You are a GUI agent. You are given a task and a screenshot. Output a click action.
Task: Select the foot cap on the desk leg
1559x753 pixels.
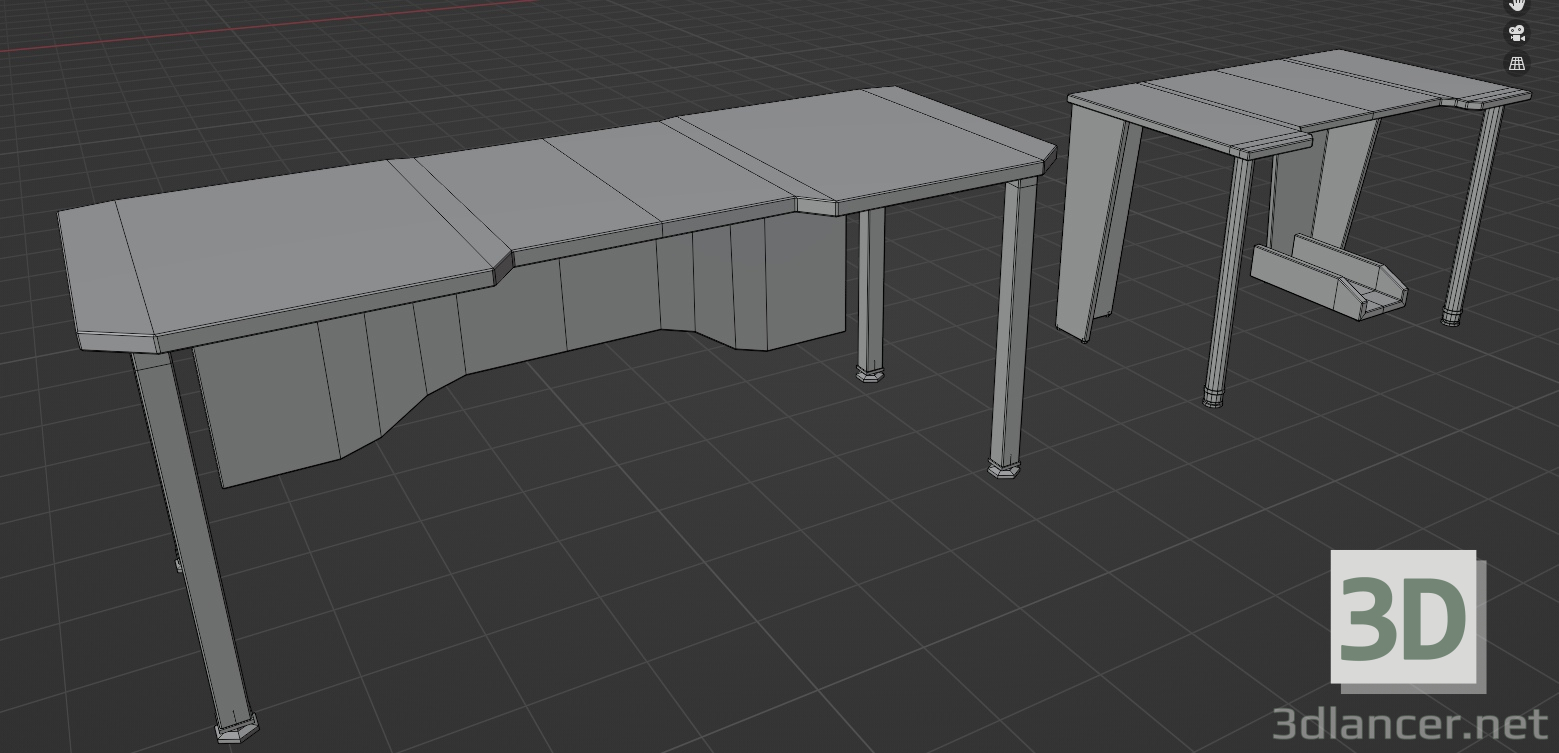click(238, 732)
